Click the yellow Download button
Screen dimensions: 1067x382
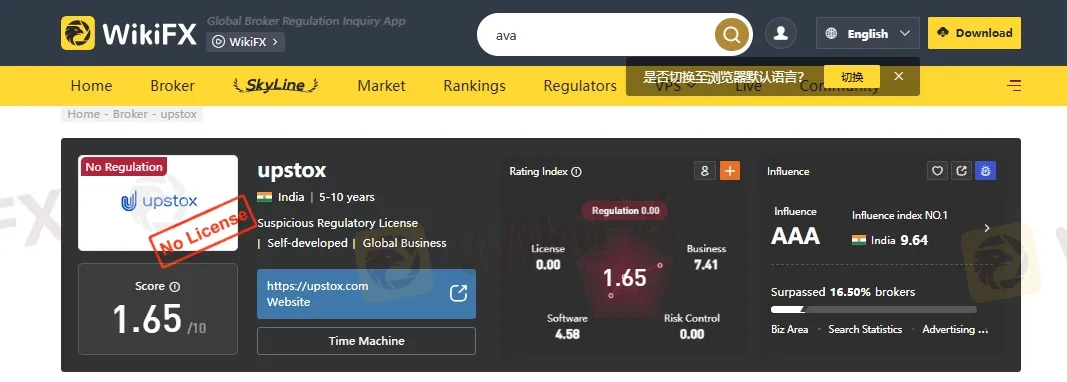[x=974, y=33]
